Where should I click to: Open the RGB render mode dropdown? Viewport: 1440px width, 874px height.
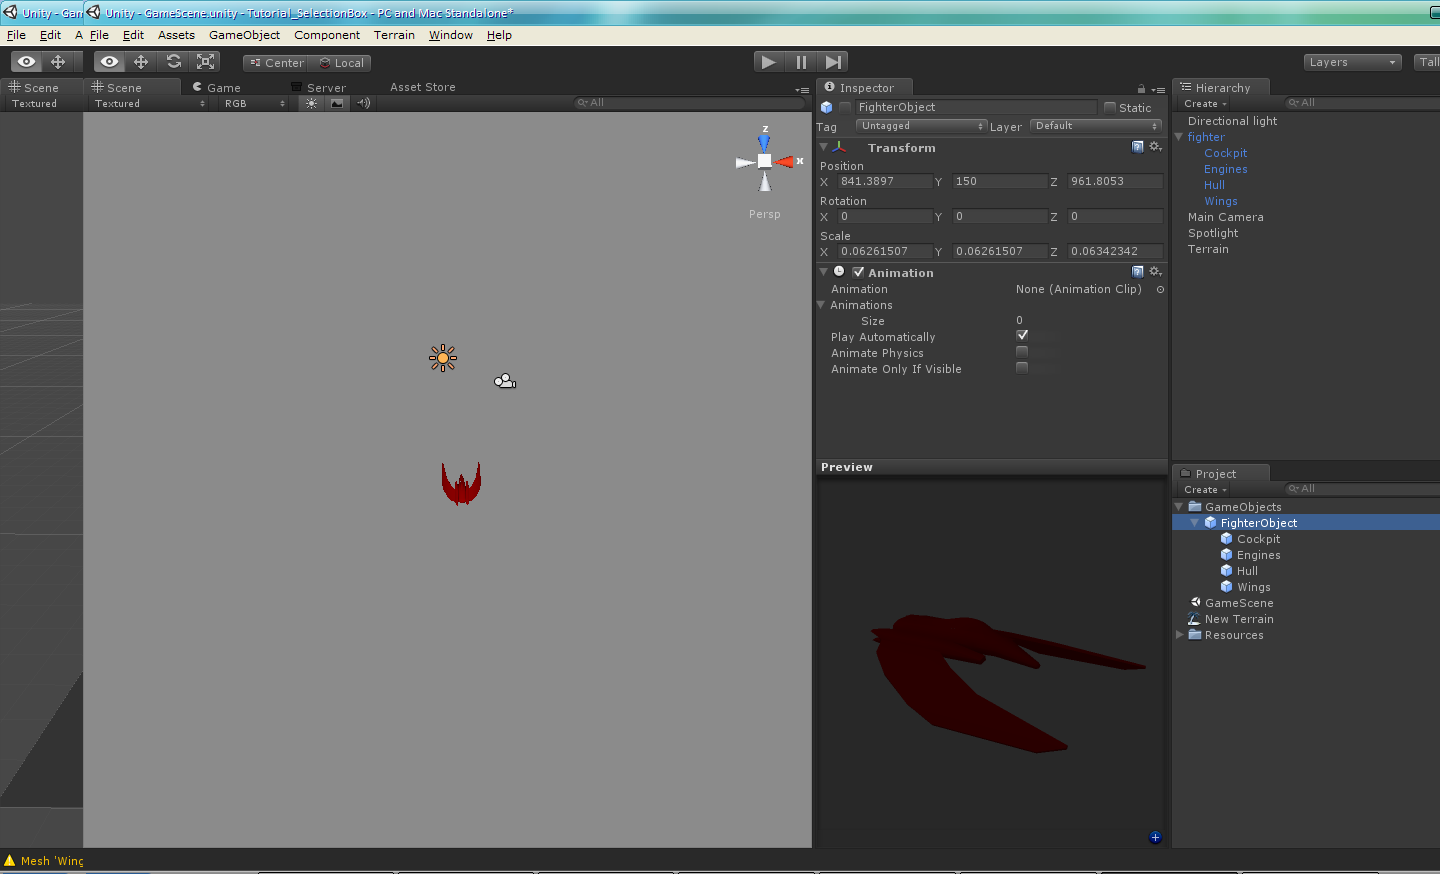tap(254, 103)
